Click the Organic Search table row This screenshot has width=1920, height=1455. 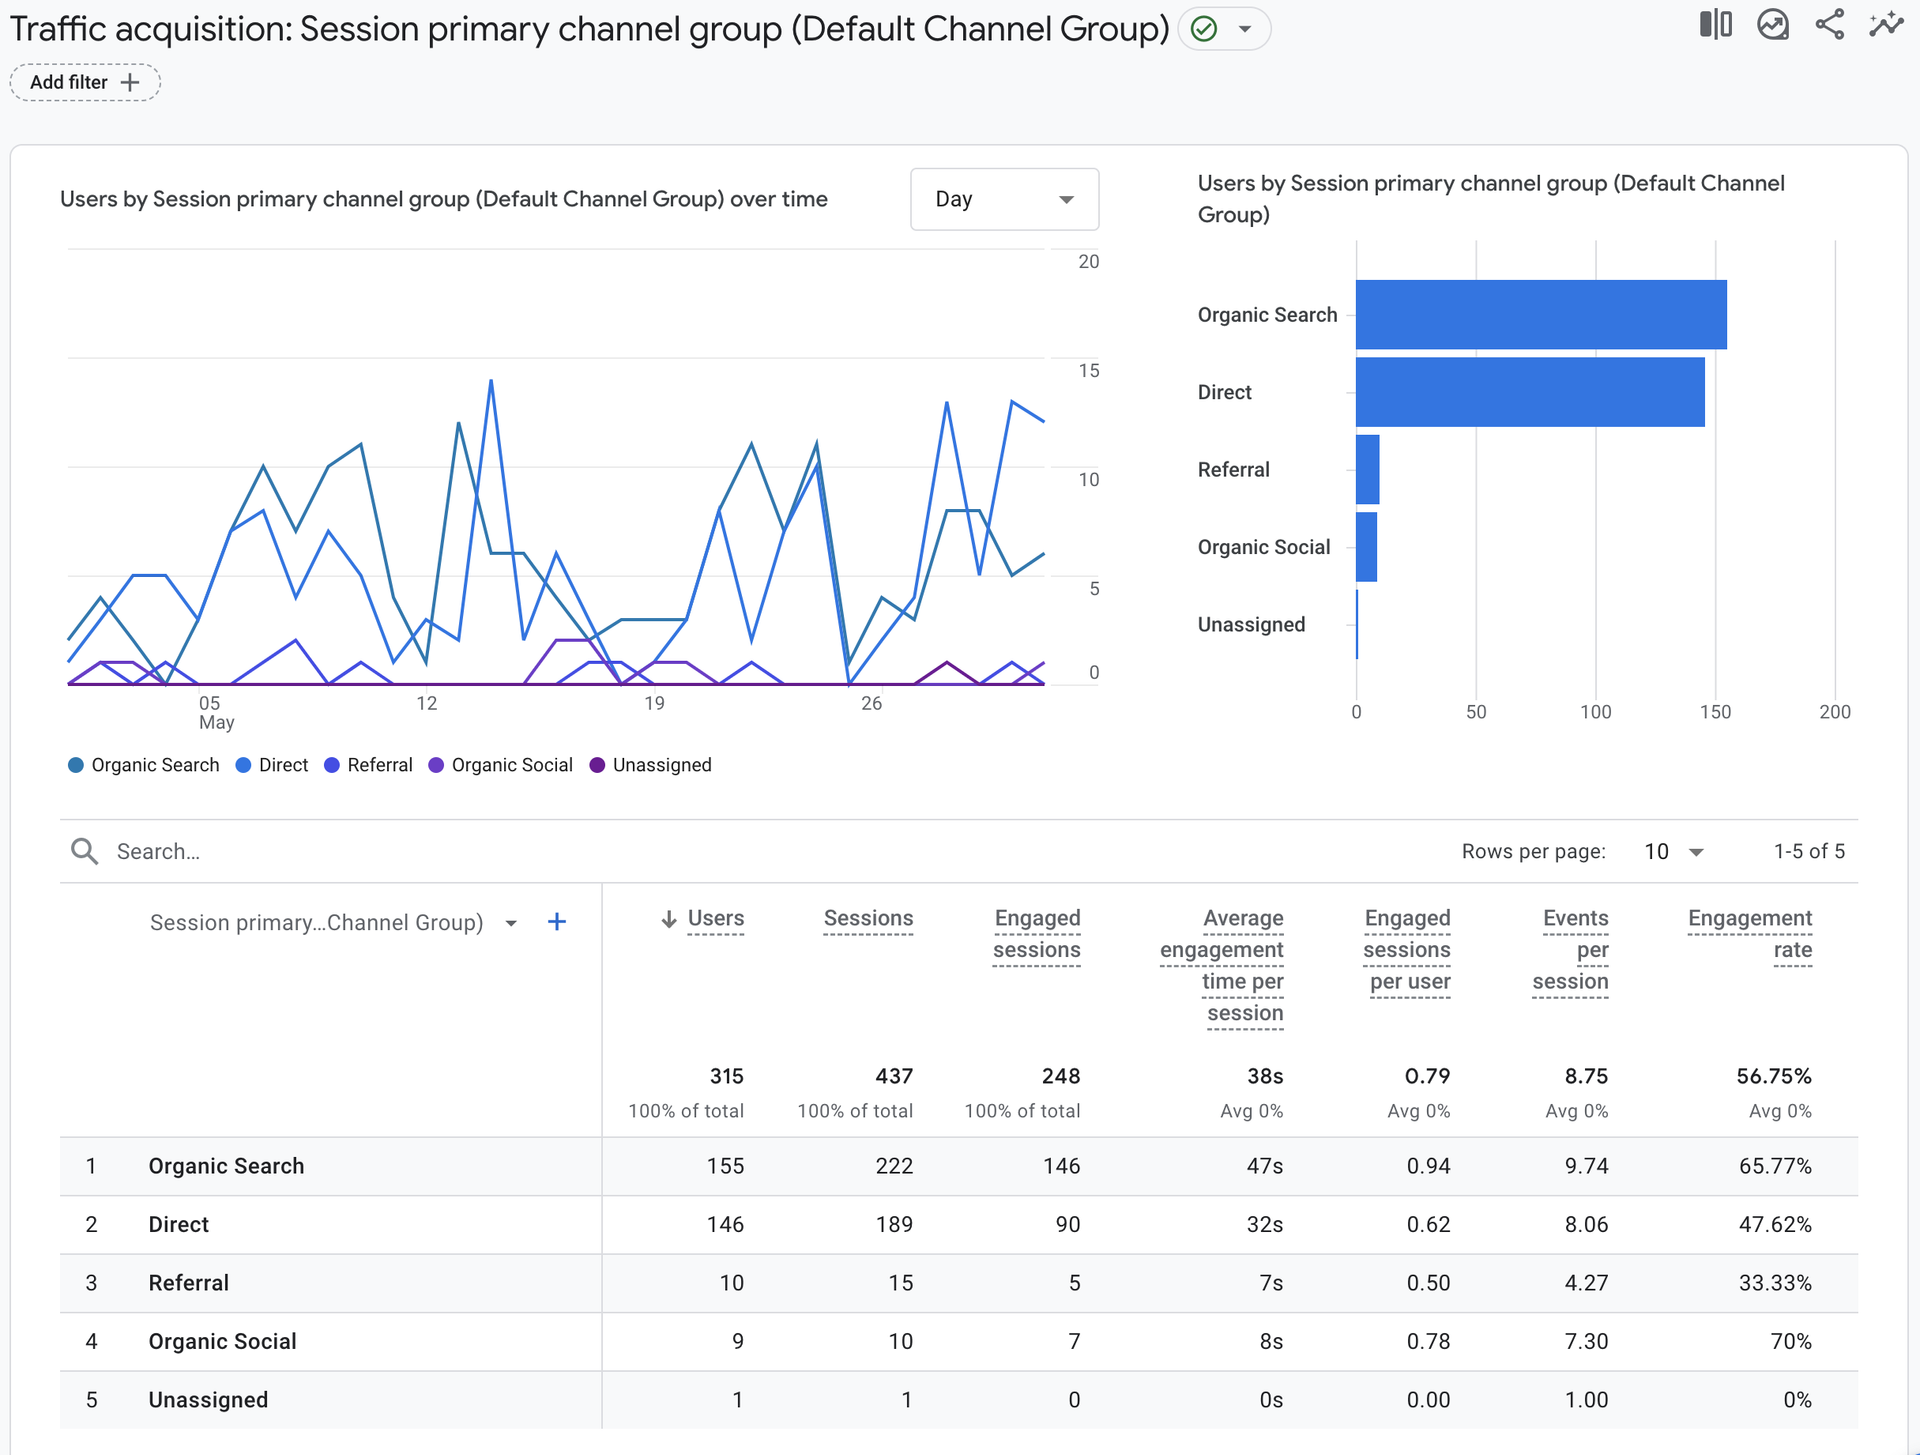point(226,1166)
